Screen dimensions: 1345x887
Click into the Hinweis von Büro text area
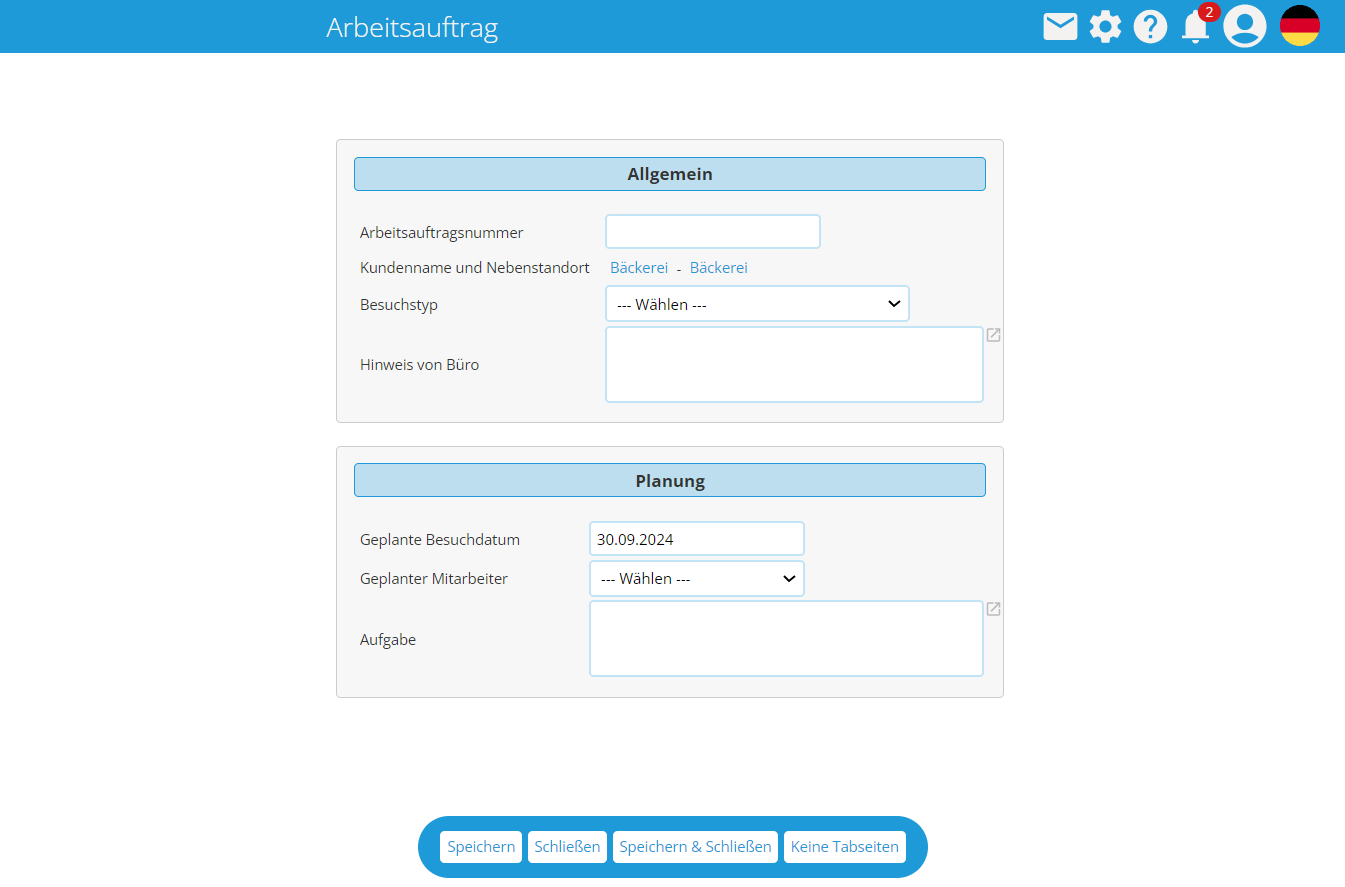(x=794, y=364)
